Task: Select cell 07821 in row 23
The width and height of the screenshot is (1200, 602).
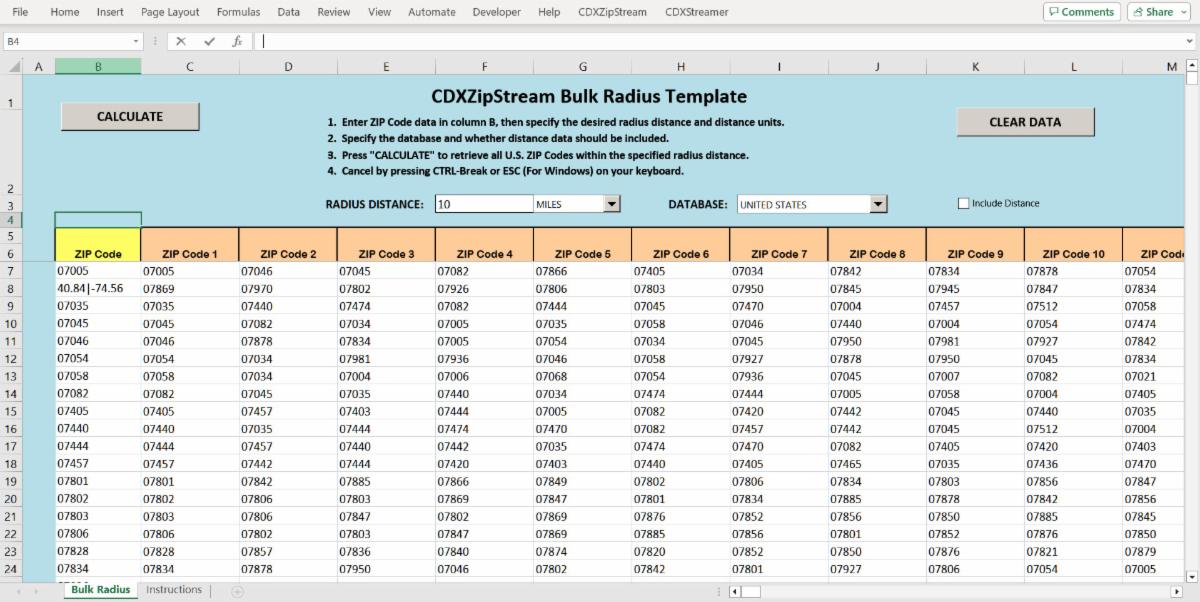Action: (x=1074, y=552)
